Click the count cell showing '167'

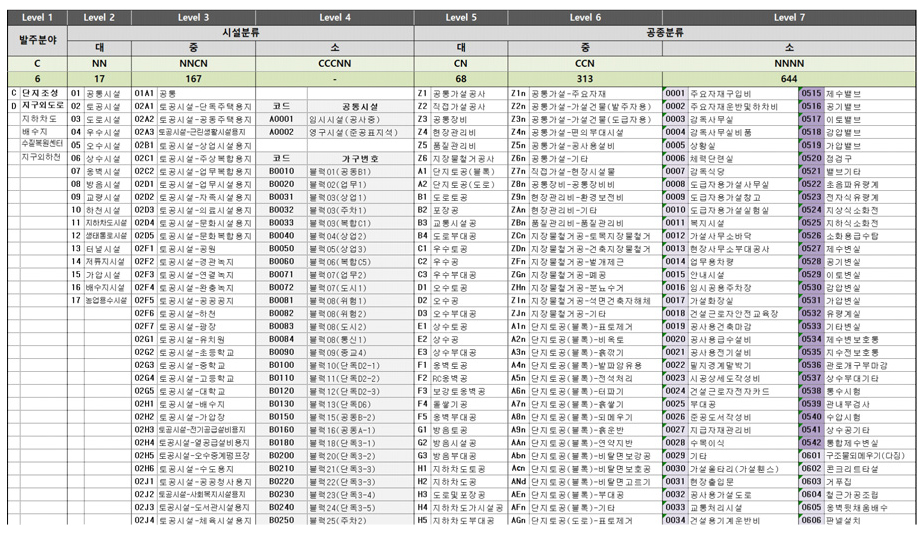pos(193,78)
